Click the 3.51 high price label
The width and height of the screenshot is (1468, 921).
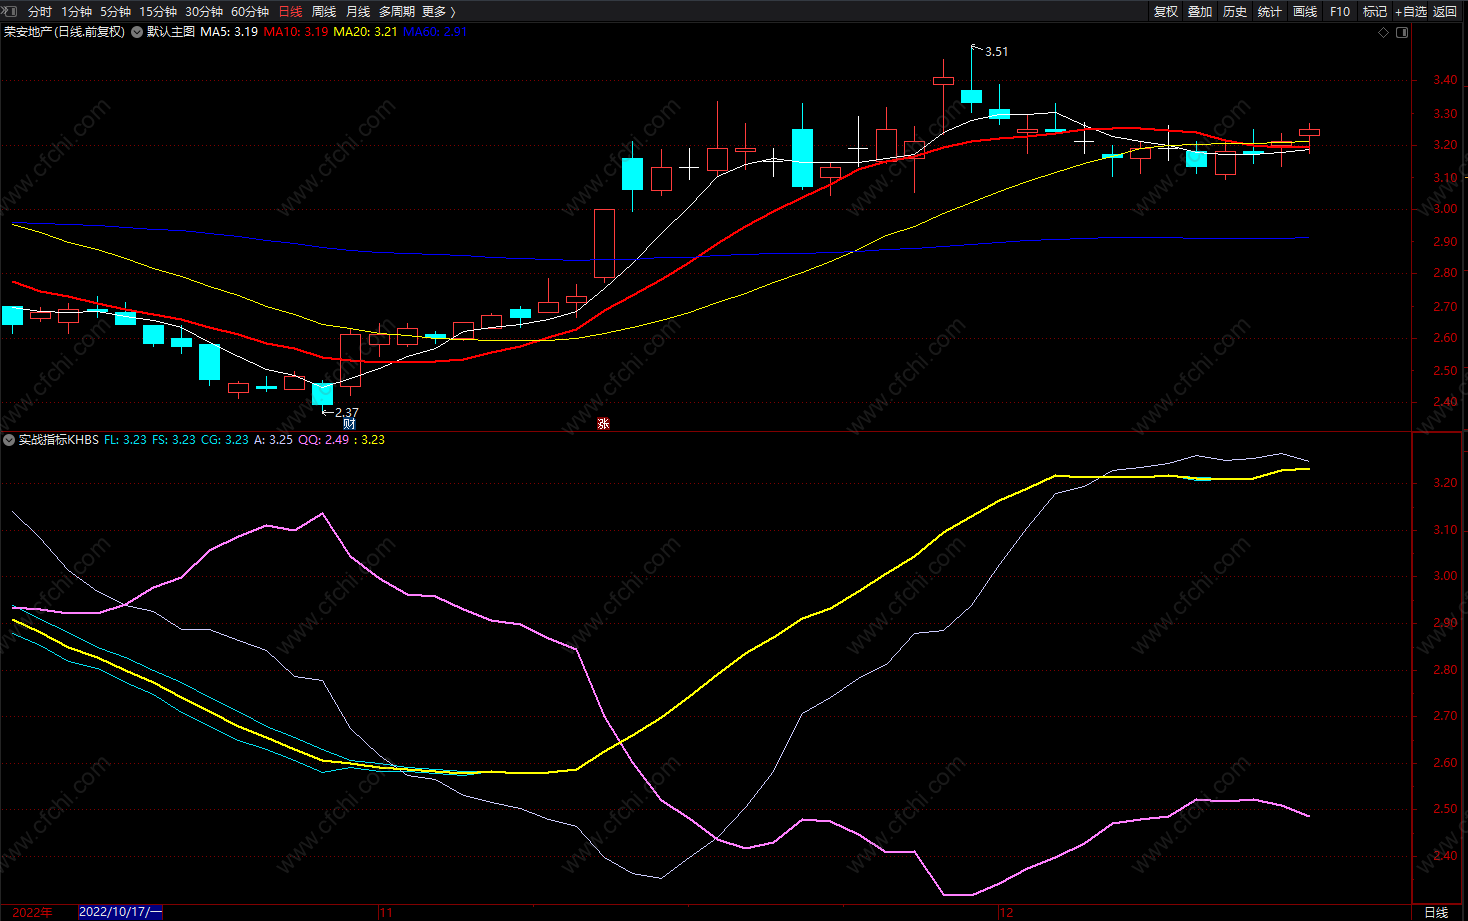pyautogui.click(x=996, y=52)
